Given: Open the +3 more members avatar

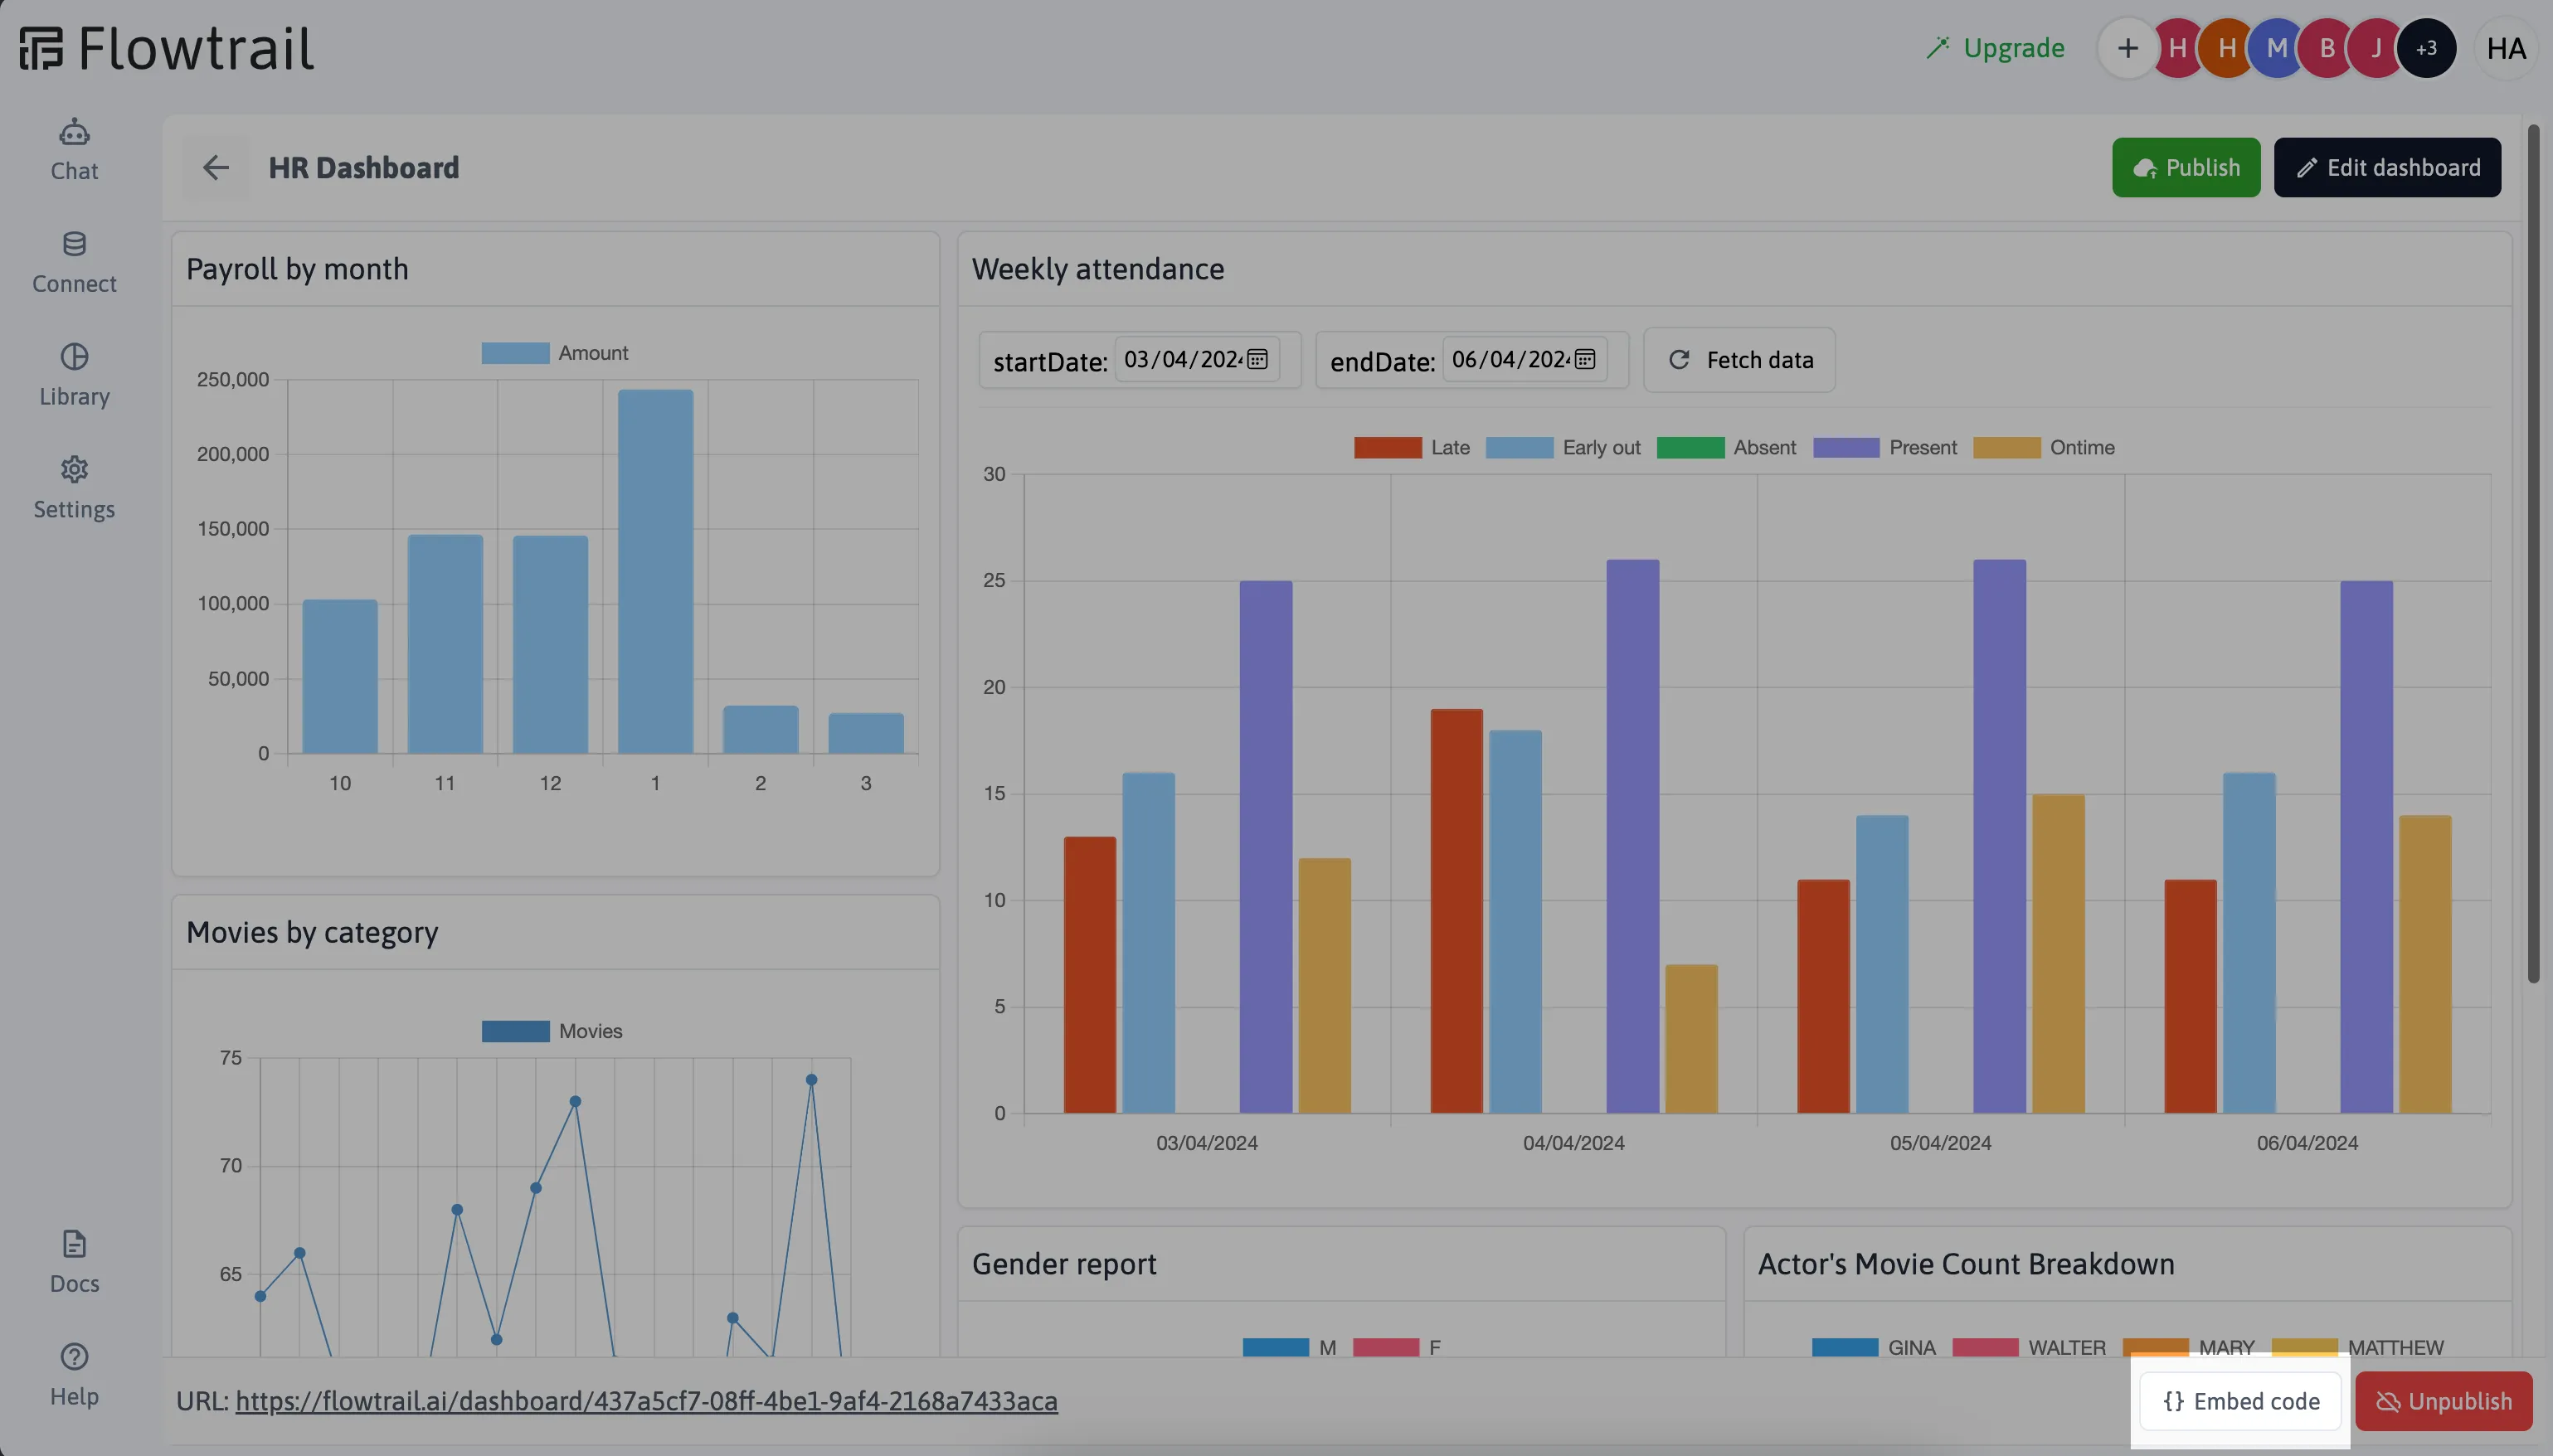Looking at the screenshot, I should pos(2427,48).
